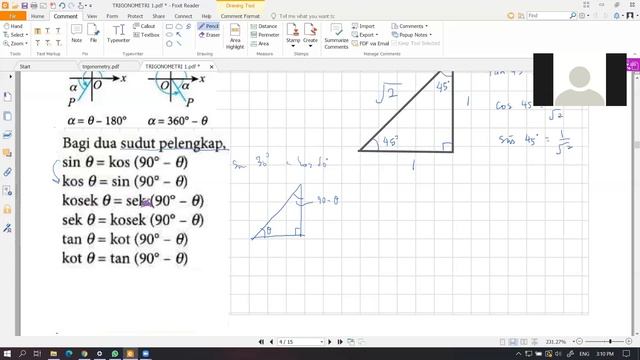This screenshot has width=640, height=360.
Task: Open the Comment Format tab
Action: click(240, 16)
